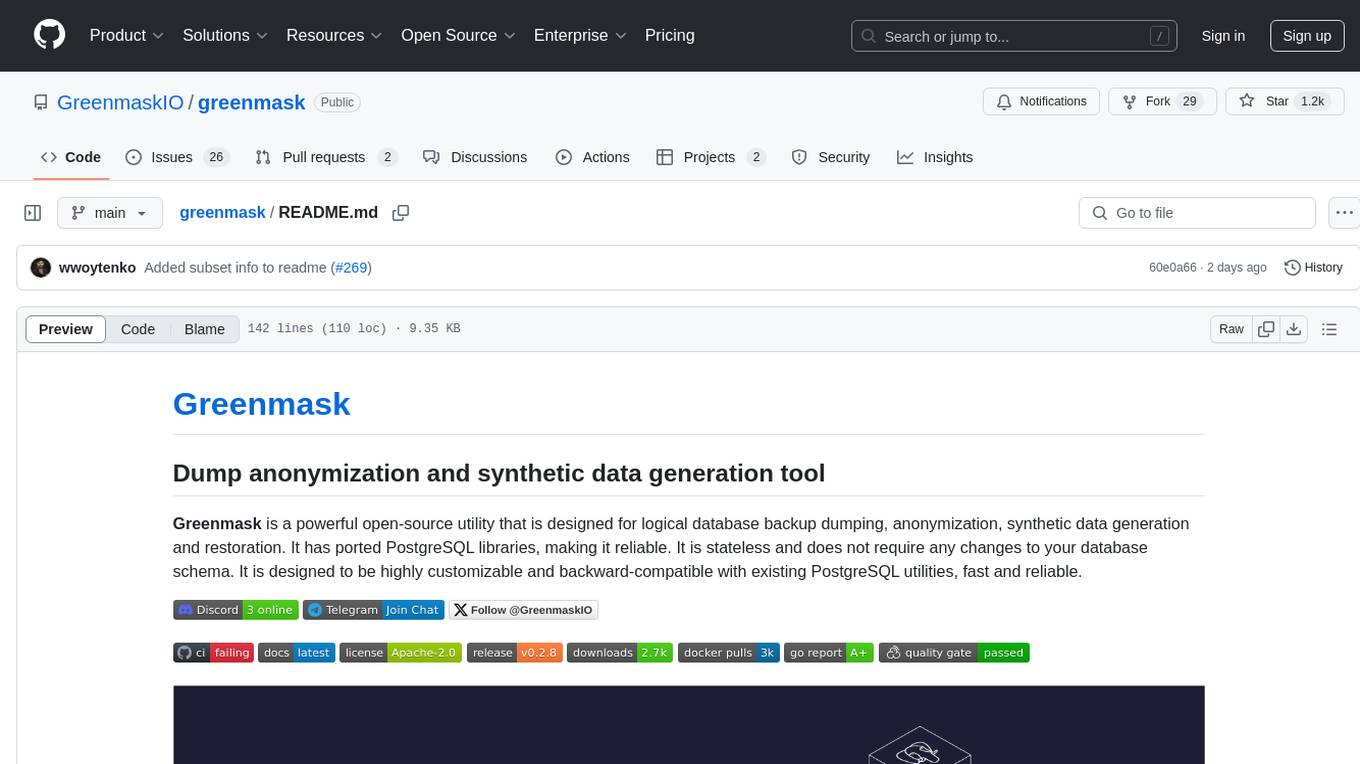
Task: Open the Telegram Join Chat badge
Action: pos(374,610)
